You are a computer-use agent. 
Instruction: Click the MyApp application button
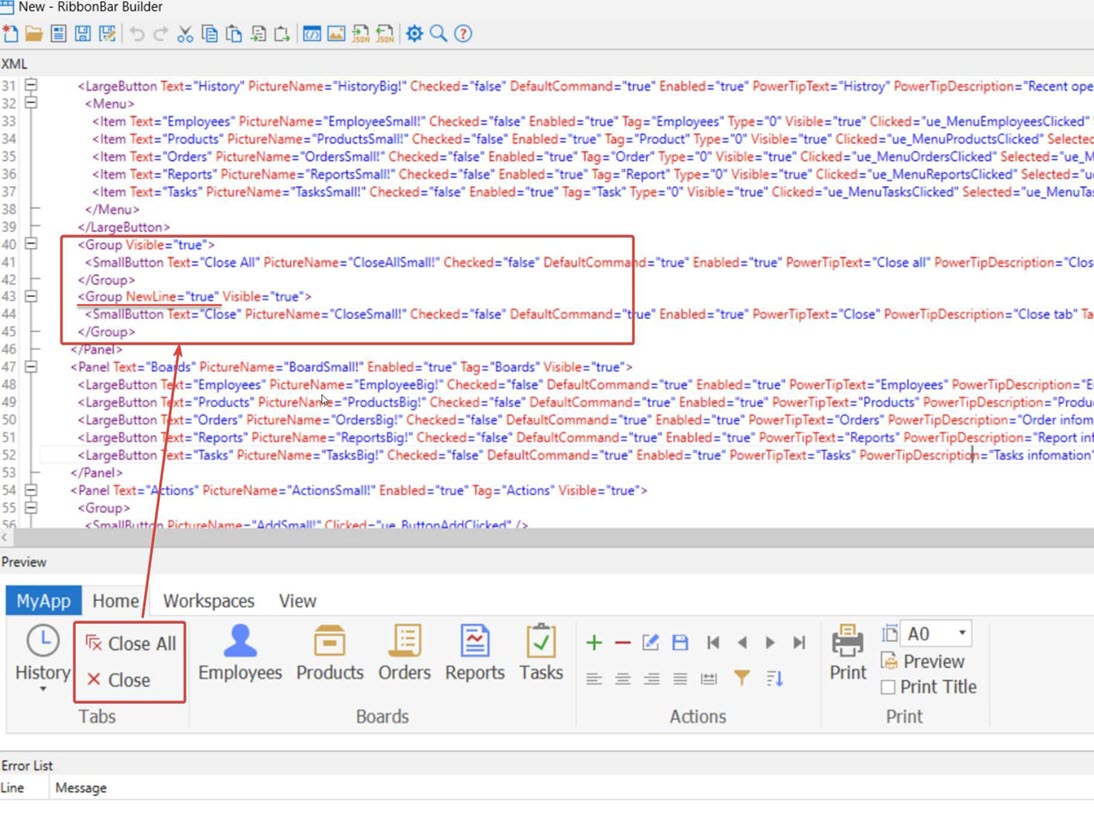click(x=43, y=601)
